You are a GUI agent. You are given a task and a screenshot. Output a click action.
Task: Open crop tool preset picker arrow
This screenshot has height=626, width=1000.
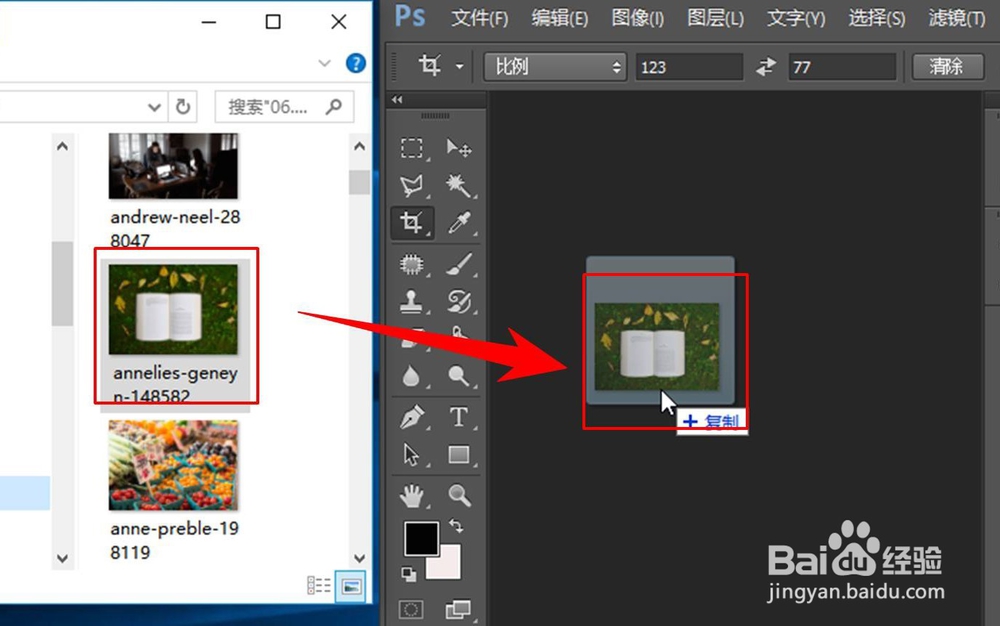[x=459, y=66]
